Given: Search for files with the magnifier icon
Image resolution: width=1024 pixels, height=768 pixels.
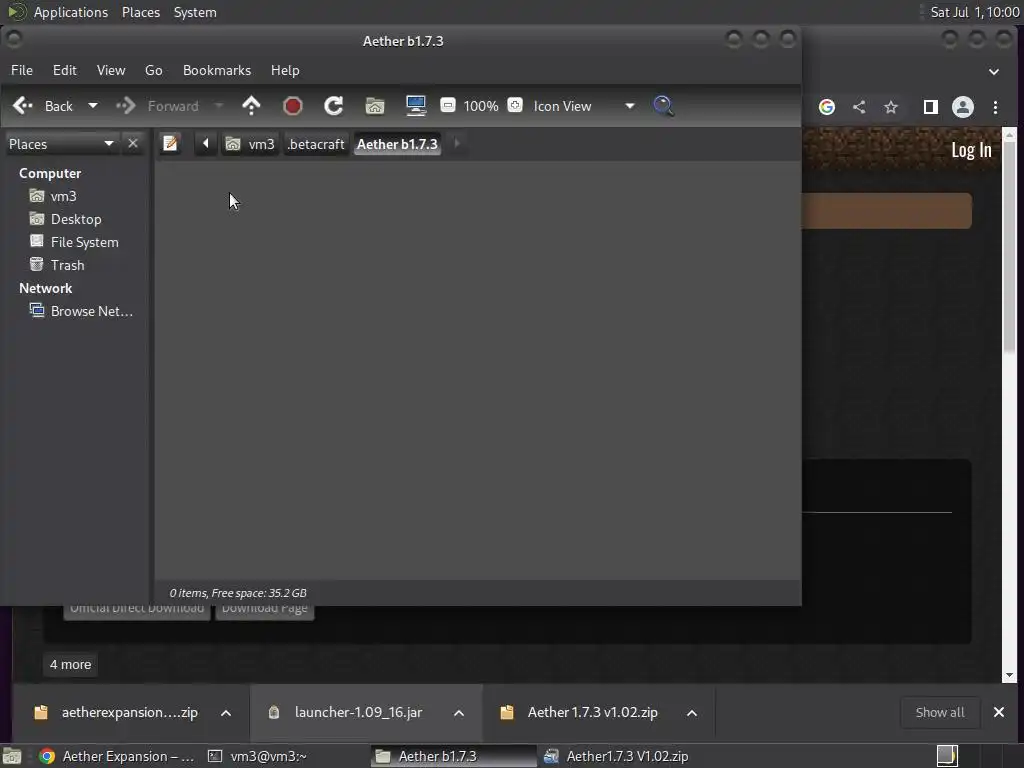Looking at the screenshot, I should pos(664,106).
